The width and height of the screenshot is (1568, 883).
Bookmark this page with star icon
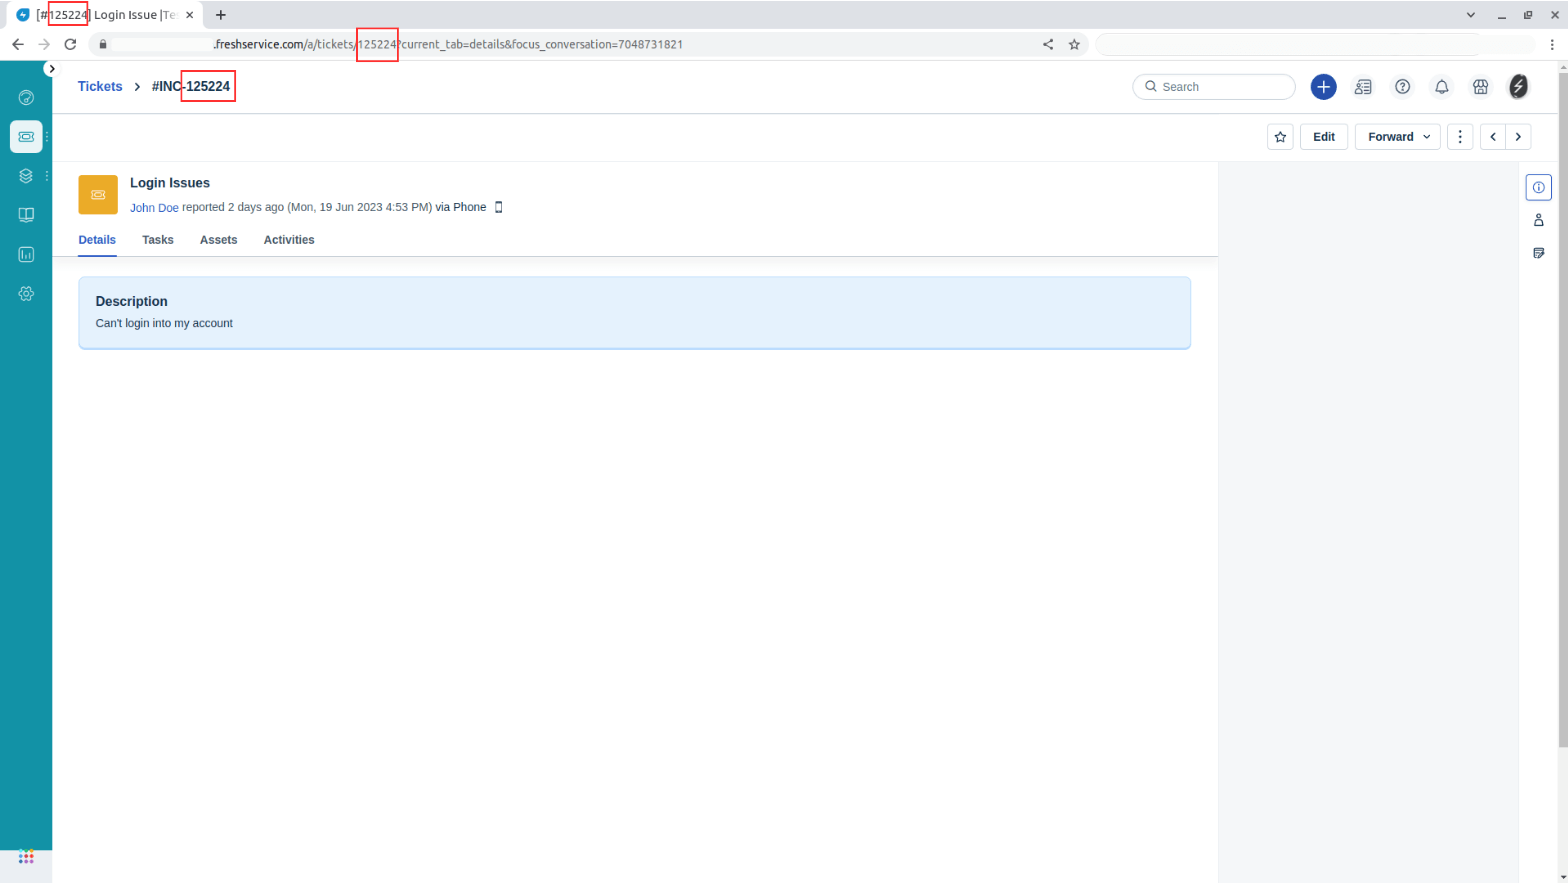tap(1074, 44)
